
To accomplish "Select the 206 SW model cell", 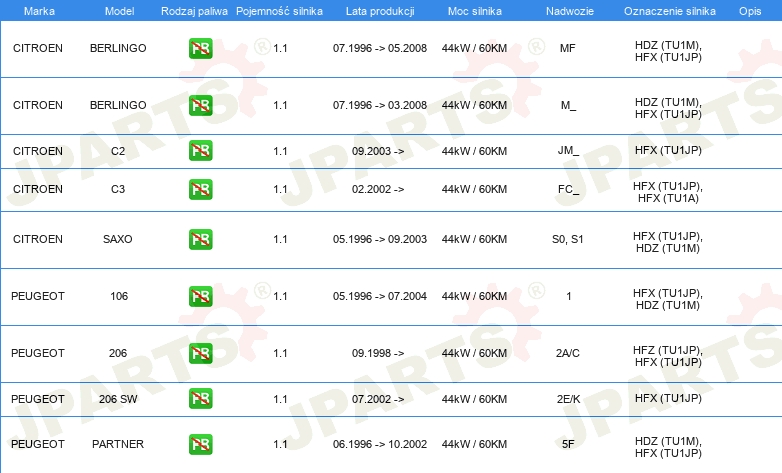I will tap(118, 399).
